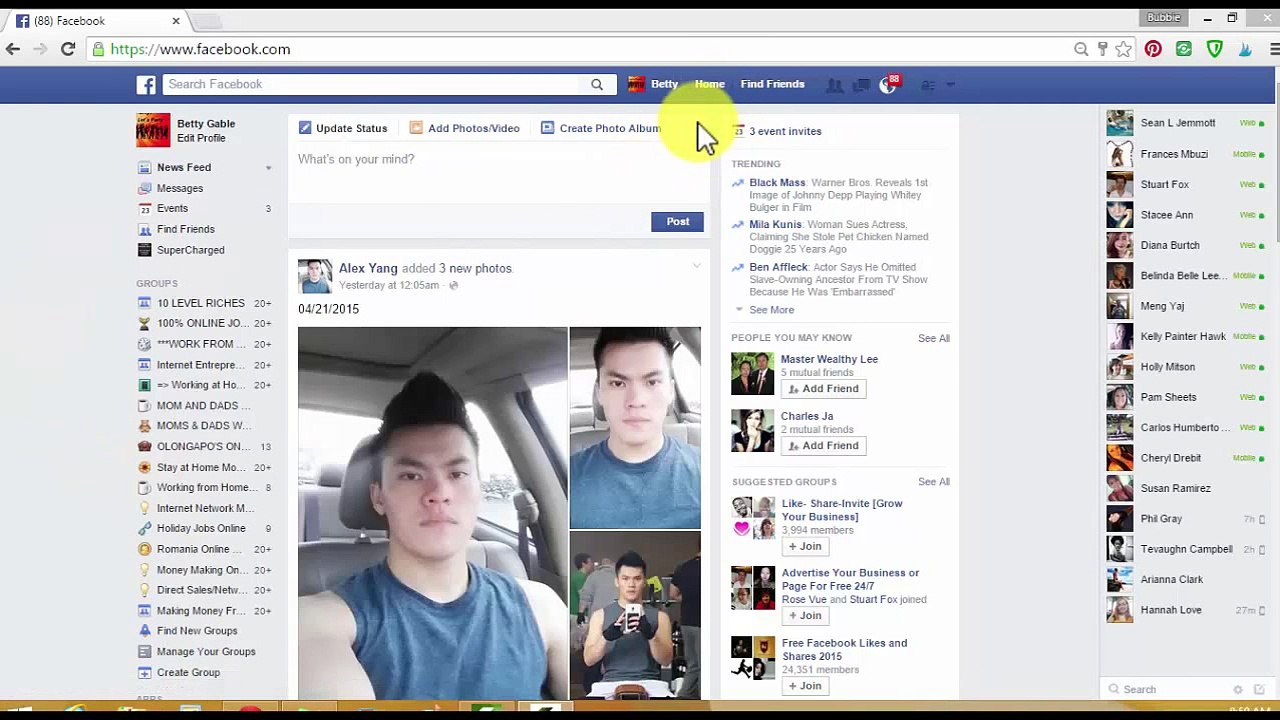This screenshot has height=720, width=1280.
Task: Open Ben Affleck trending topic
Action: (778, 267)
